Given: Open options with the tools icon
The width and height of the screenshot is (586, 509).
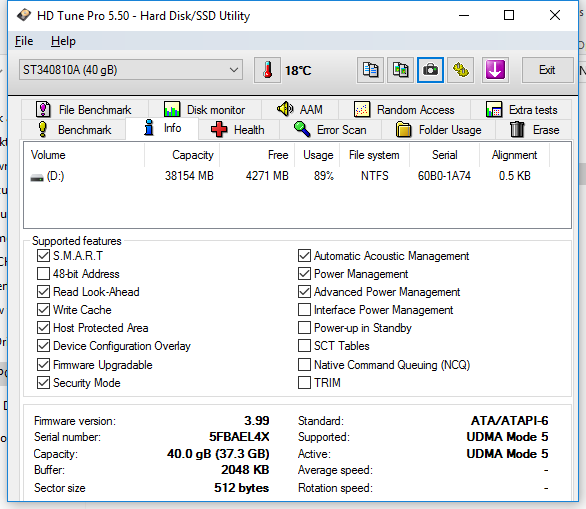Looking at the screenshot, I should 460,70.
